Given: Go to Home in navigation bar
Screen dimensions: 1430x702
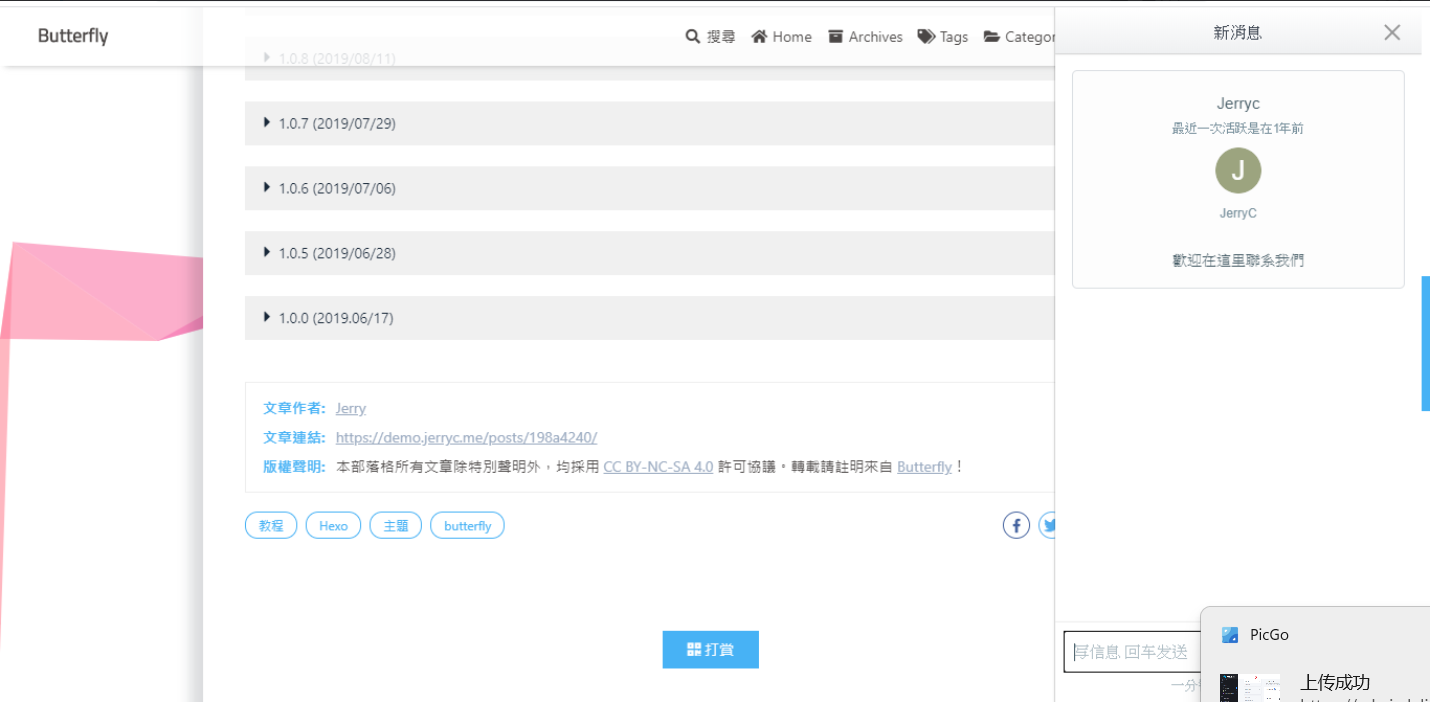Looking at the screenshot, I should click(x=781, y=36).
